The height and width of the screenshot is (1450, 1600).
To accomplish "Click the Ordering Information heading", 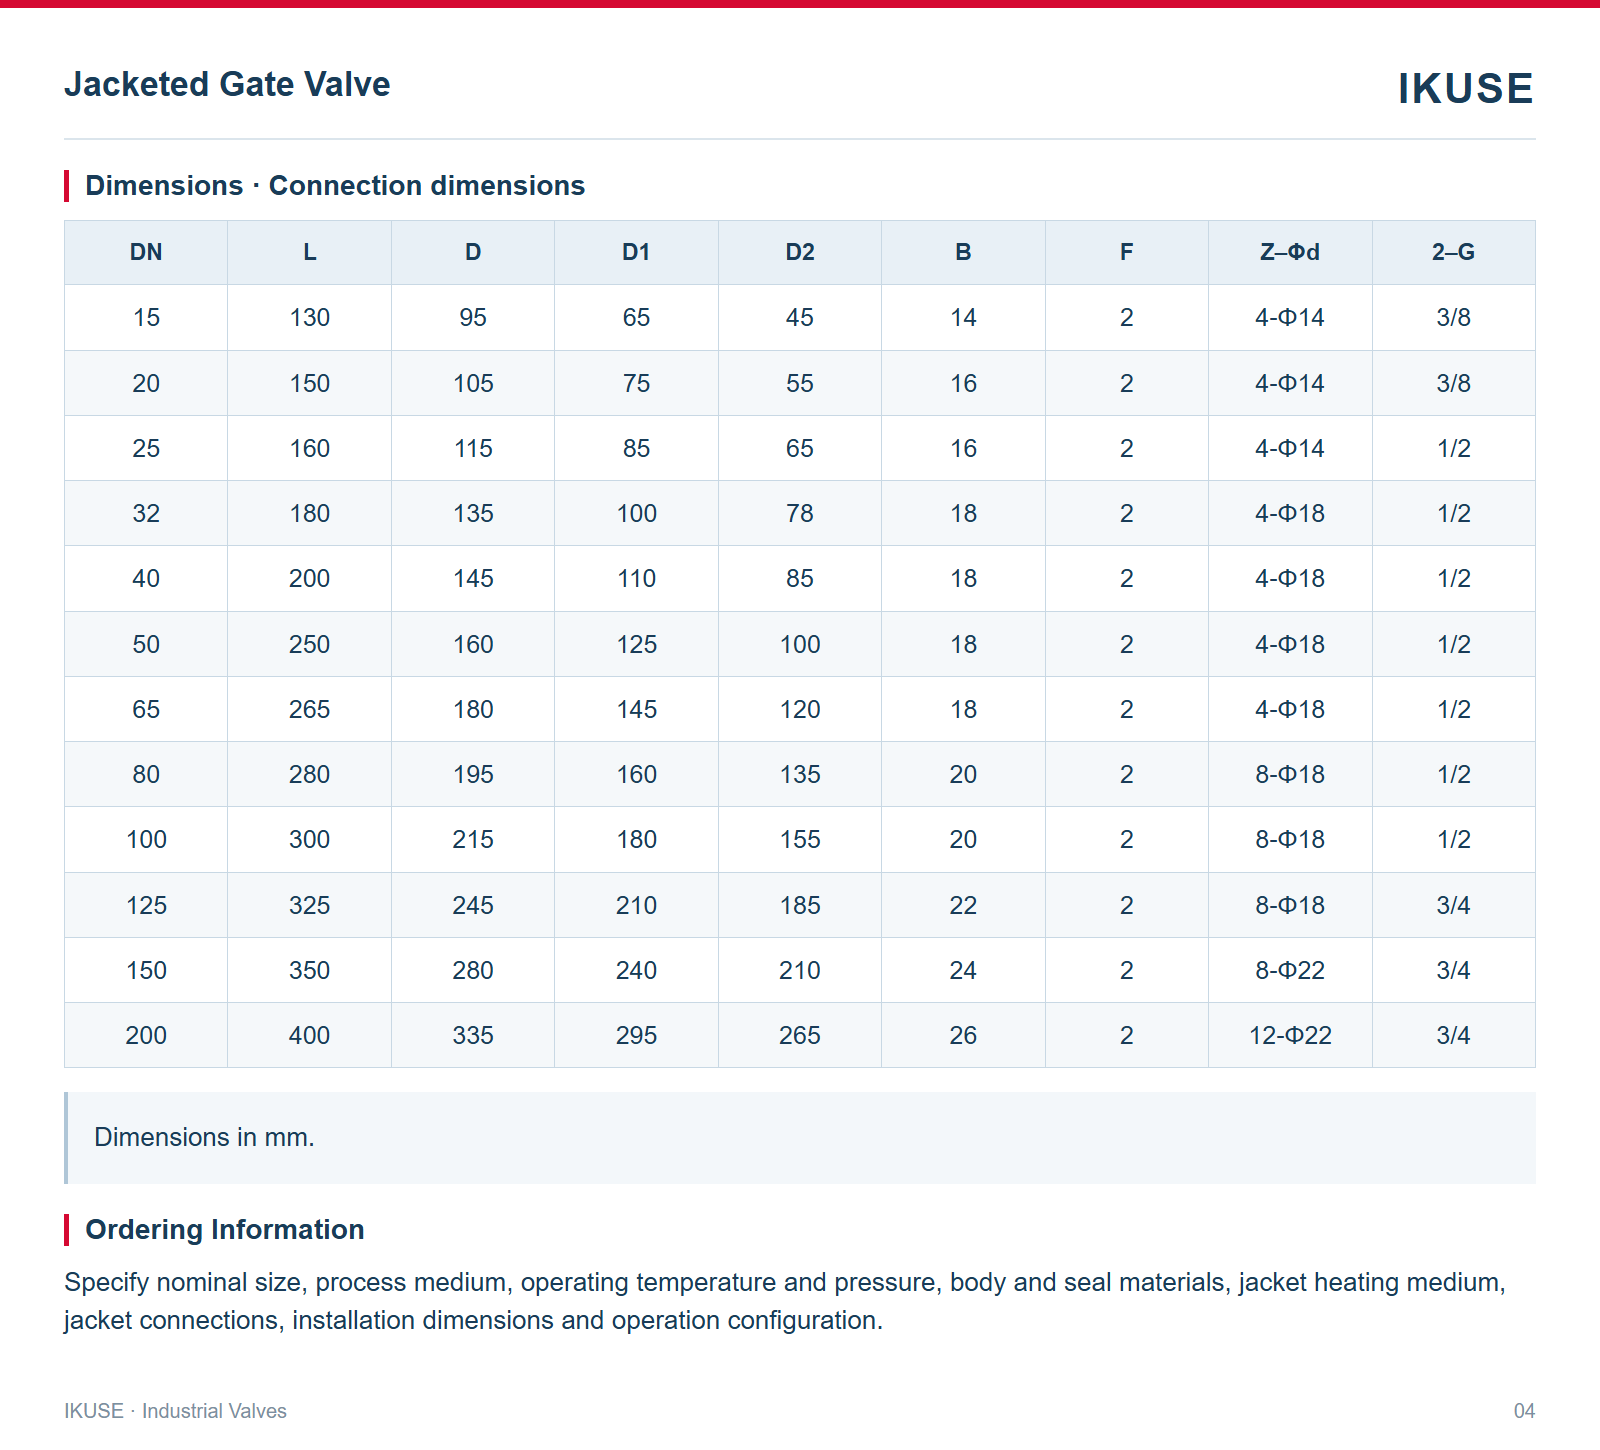I will tap(225, 1229).
